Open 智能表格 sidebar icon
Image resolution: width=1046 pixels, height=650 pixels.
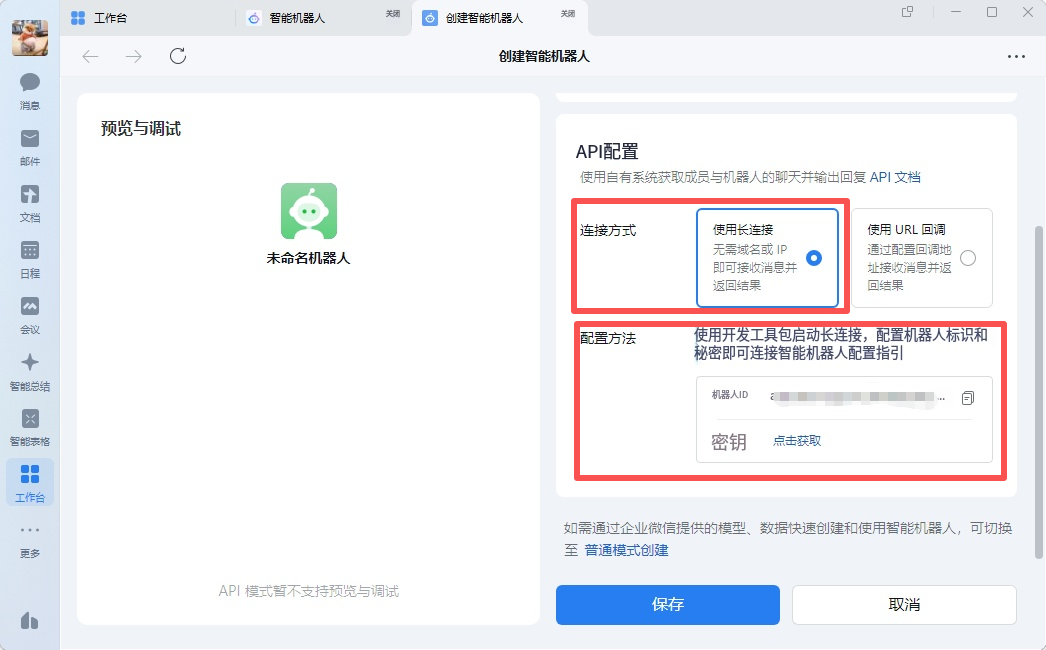point(30,426)
